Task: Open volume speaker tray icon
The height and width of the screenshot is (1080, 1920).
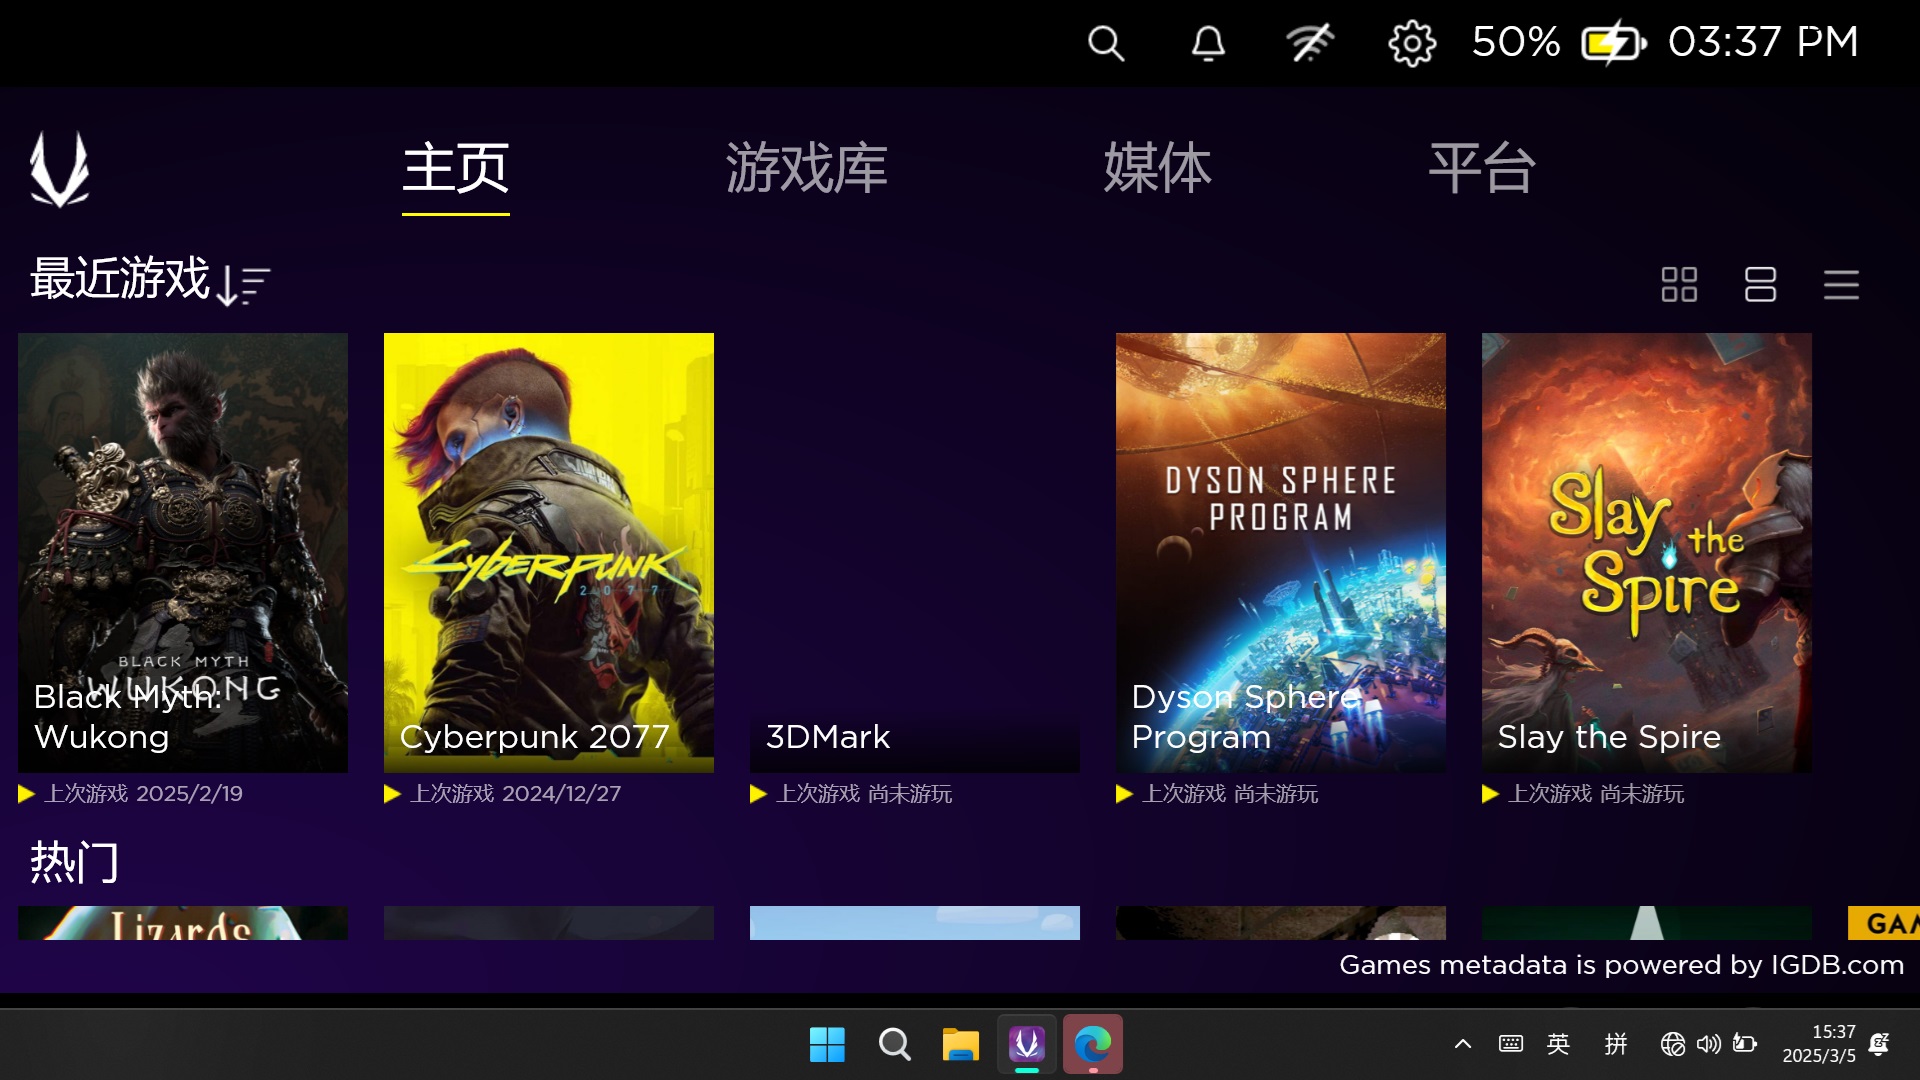Action: pos(1709,1044)
